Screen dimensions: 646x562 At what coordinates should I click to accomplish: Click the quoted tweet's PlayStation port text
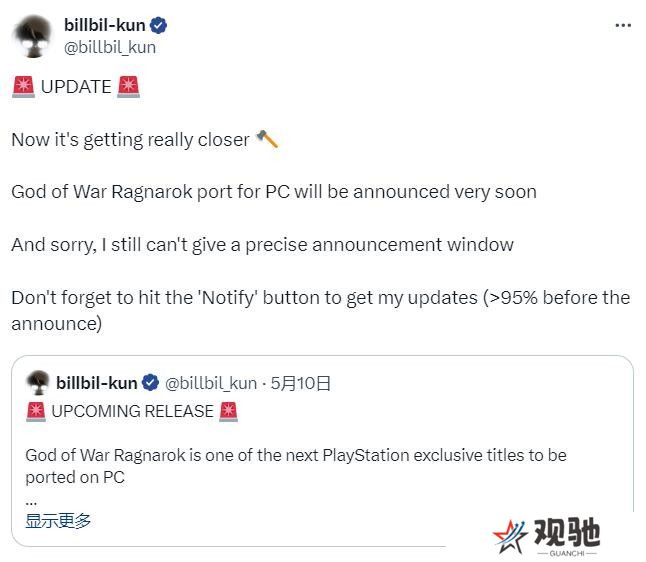click(296, 466)
